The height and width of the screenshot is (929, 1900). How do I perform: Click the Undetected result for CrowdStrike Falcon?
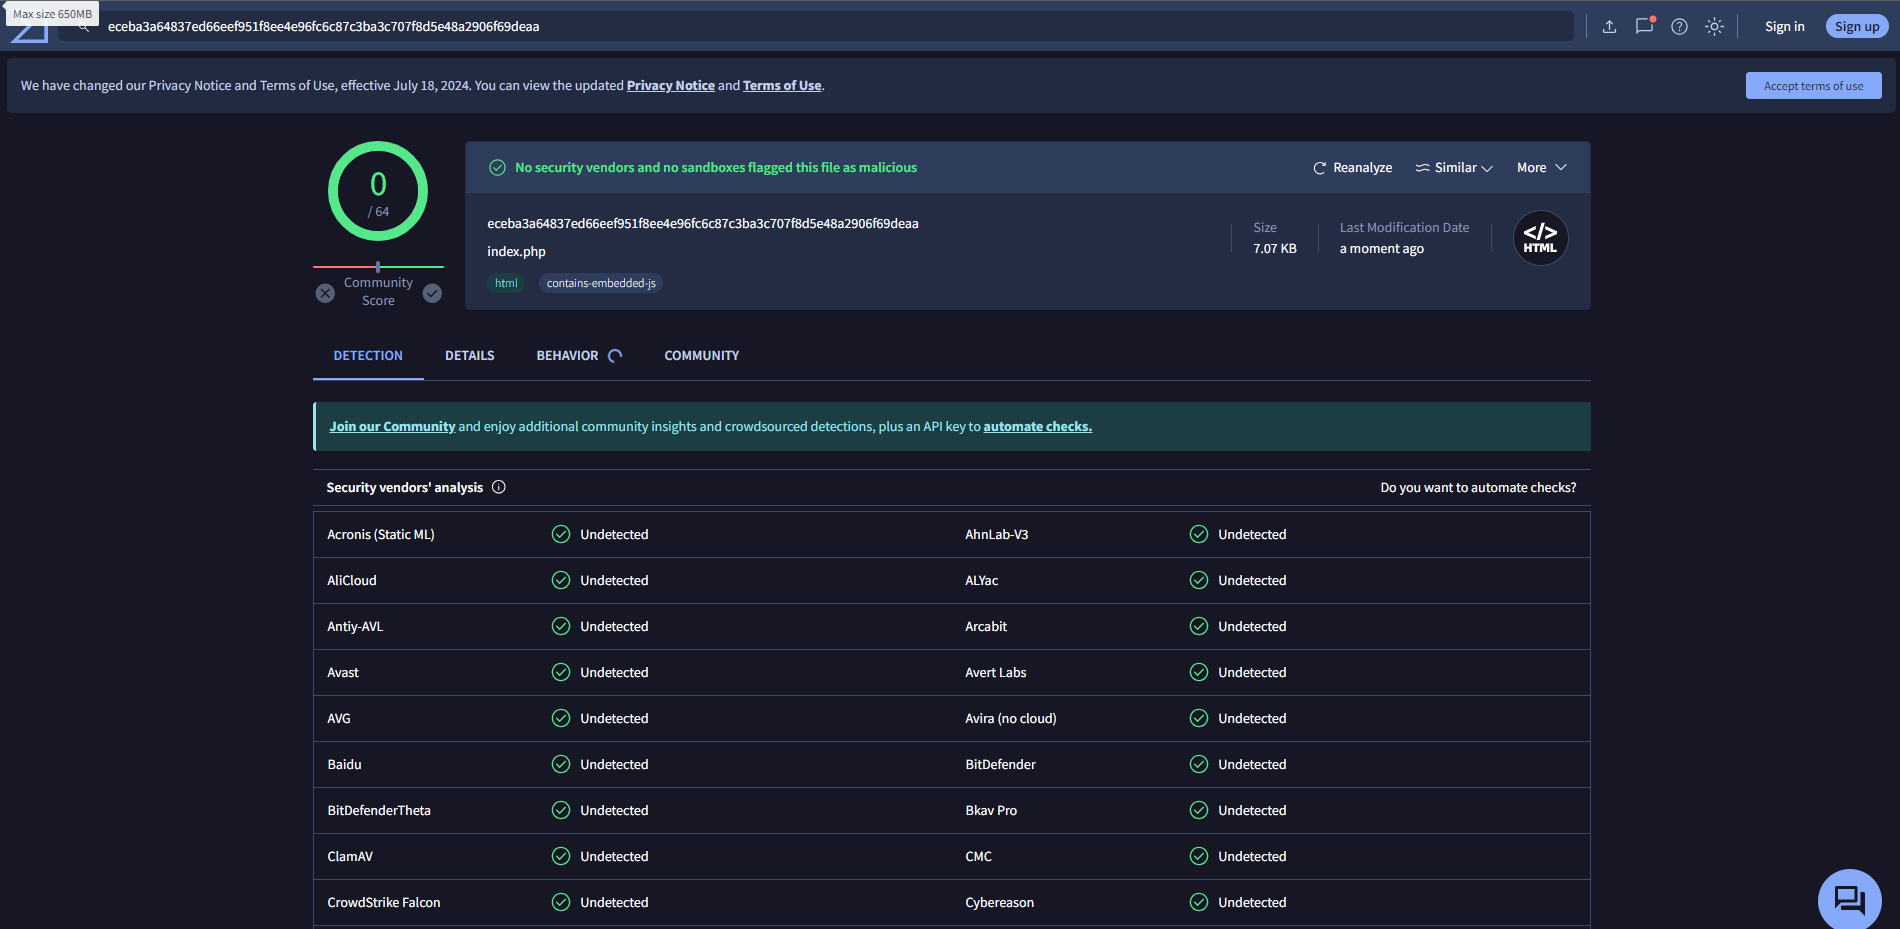coord(614,902)
